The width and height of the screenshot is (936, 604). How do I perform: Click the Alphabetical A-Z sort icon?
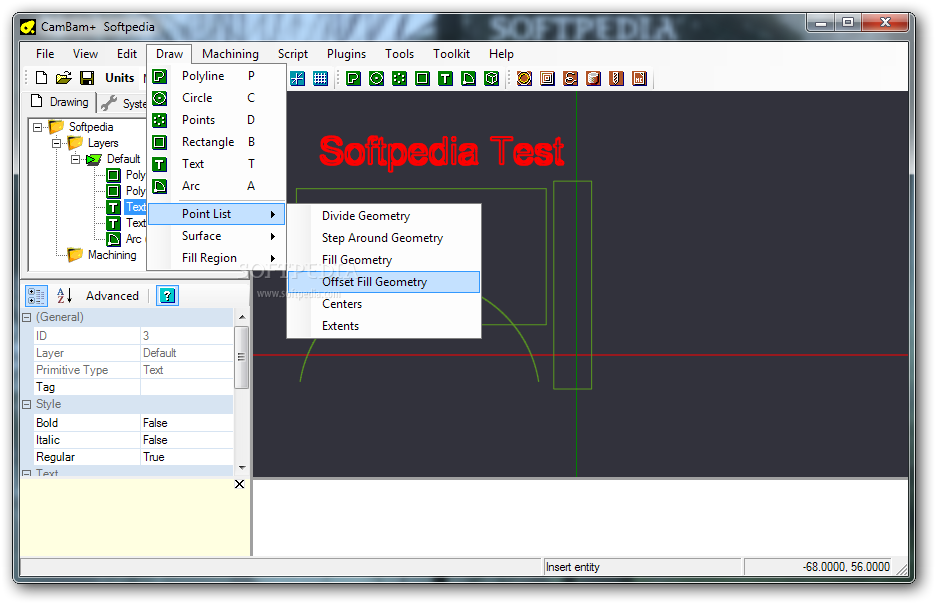(64, 295)
